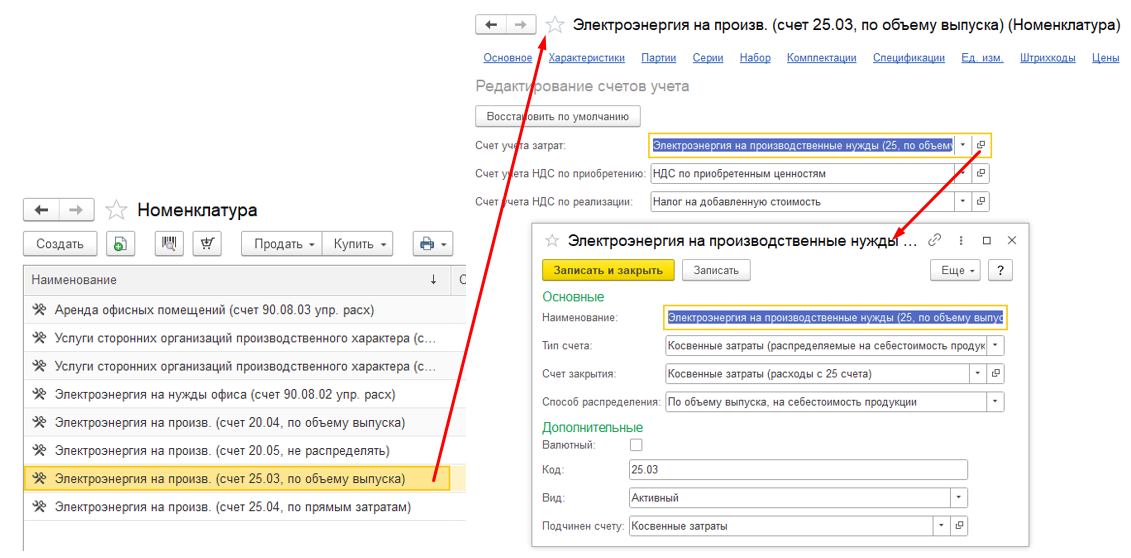
Task: Select row Электроэнергия на произв. (счет 25.04)
Action: coord(236,507)
